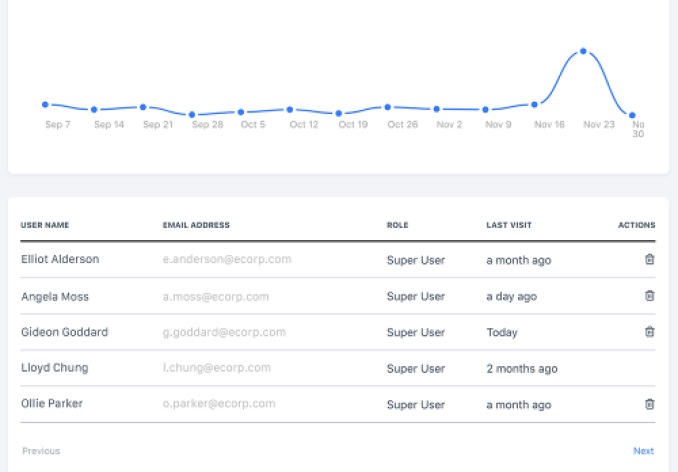The image size is (678, 472).
Task: Click email a.moss@ecorp.com
Action: 215,296
